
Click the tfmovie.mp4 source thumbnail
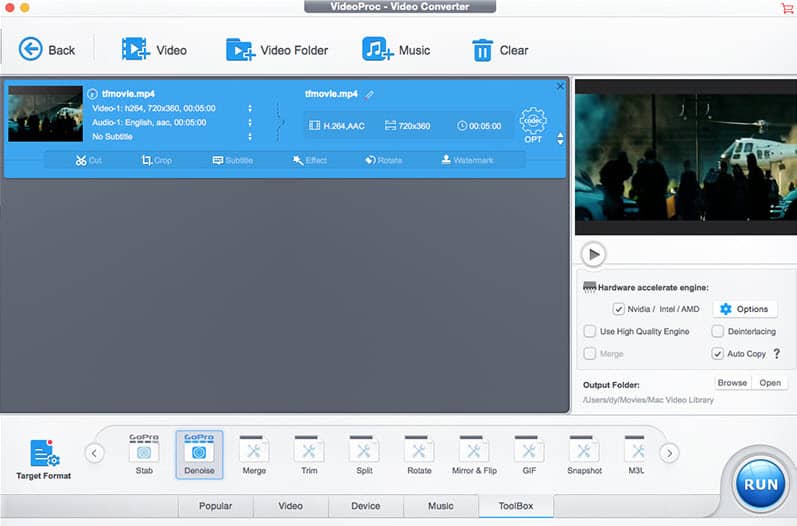click(45, 113)
